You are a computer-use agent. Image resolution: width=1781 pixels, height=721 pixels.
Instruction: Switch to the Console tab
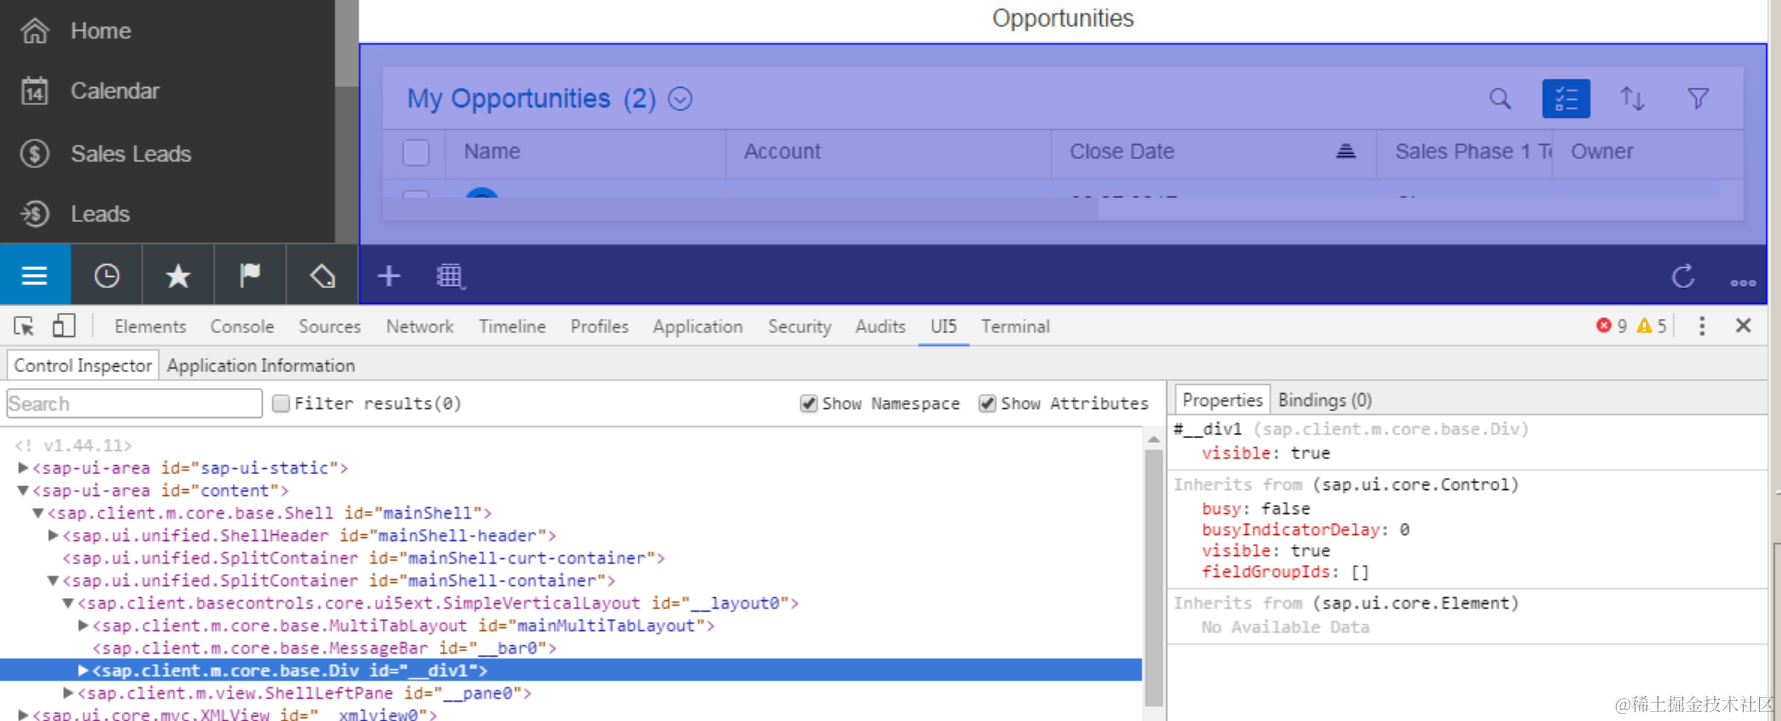[x=242, y=326]
